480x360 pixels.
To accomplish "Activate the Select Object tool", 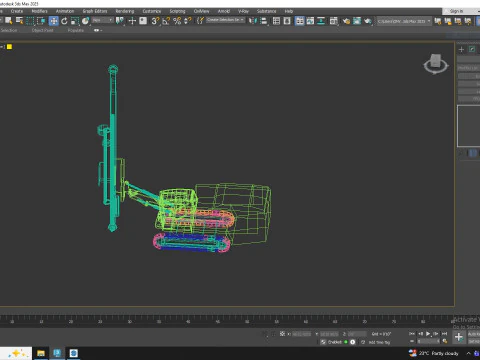I will click(x=9, y=21).
